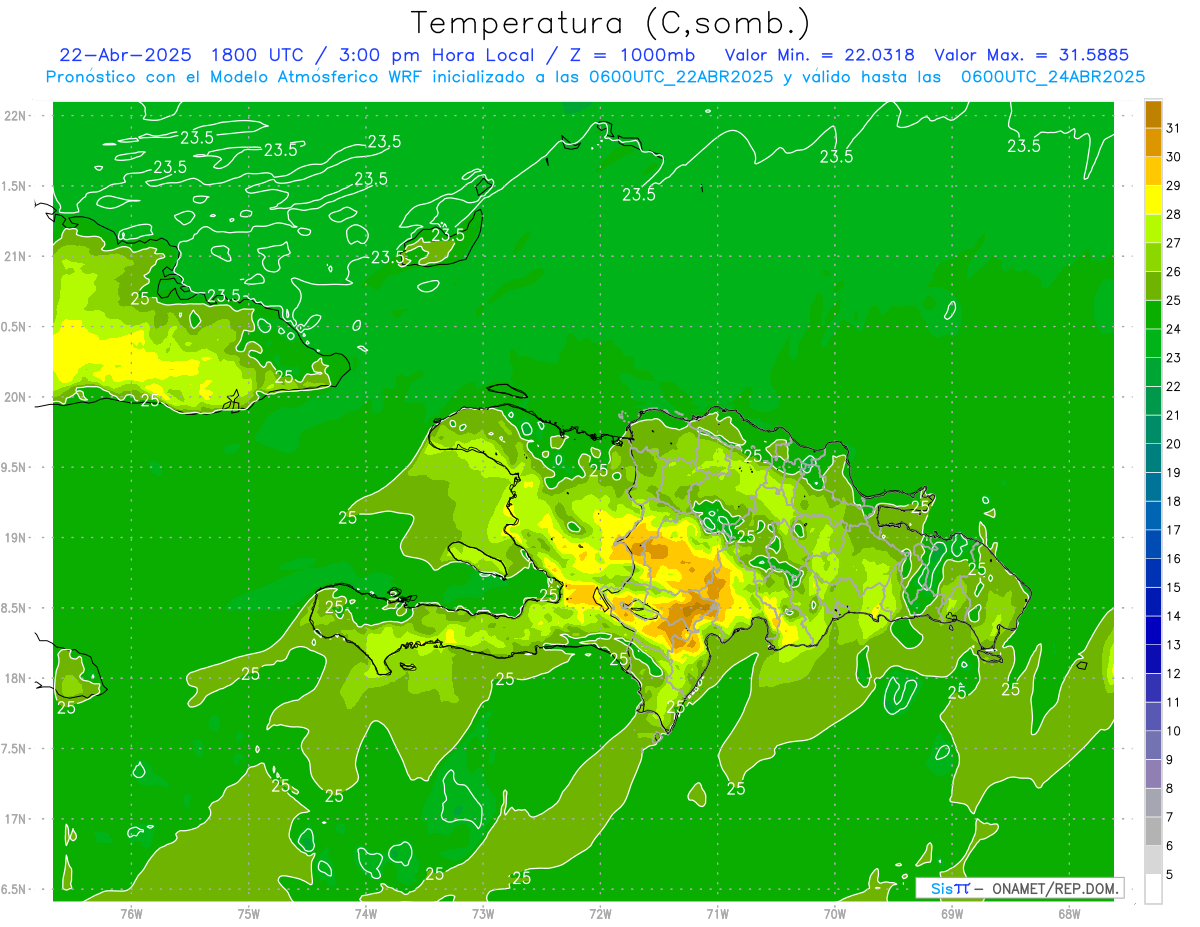This screenshot has width=1200, height=927.
Task: Pick the white swatch below 5
Action: [1153, 889]
